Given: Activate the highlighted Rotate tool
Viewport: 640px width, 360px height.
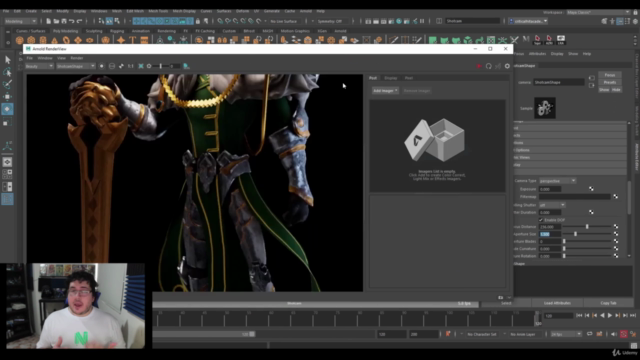Looking at the screenshot, I should [7, 109].
